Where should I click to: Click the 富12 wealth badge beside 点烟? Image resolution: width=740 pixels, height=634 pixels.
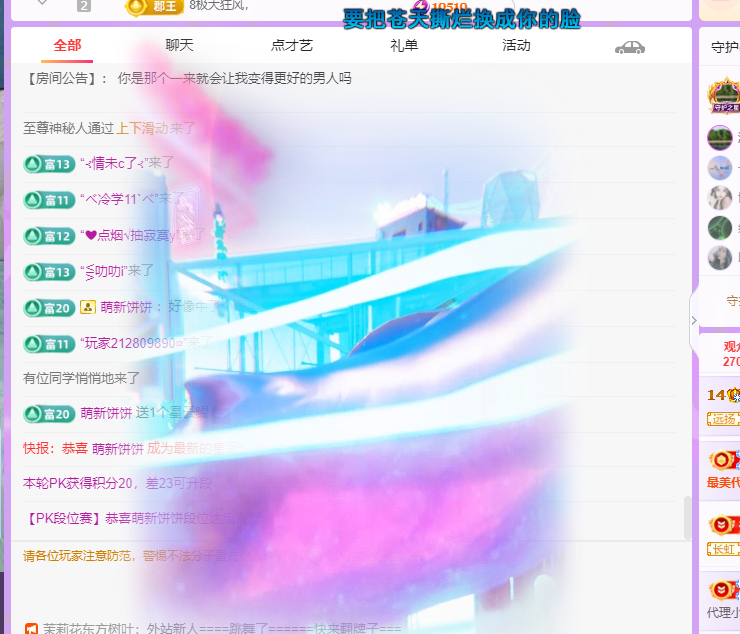coord(49,236)
